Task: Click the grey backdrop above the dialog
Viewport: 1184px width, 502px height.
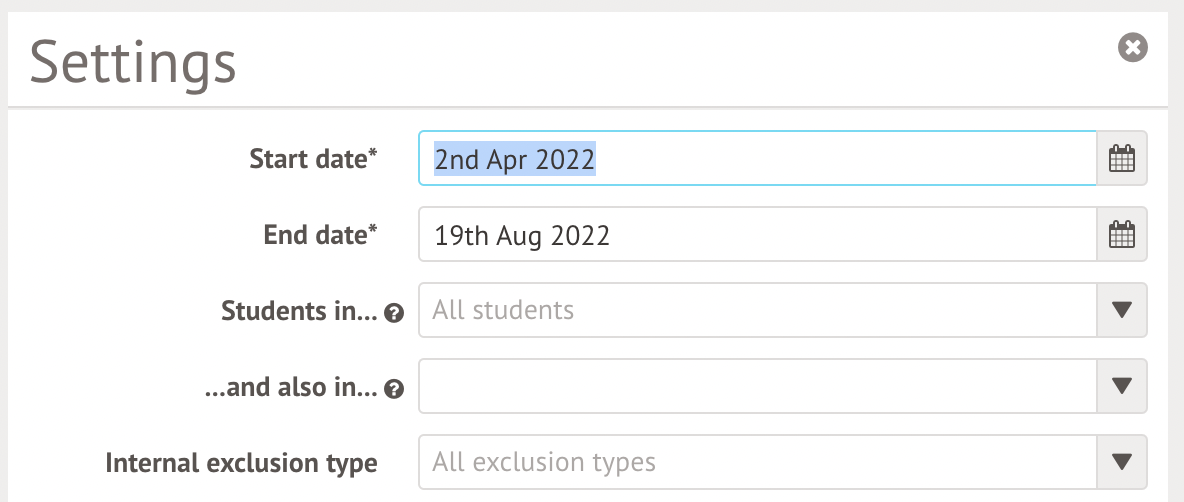Action: pos(592,5)
